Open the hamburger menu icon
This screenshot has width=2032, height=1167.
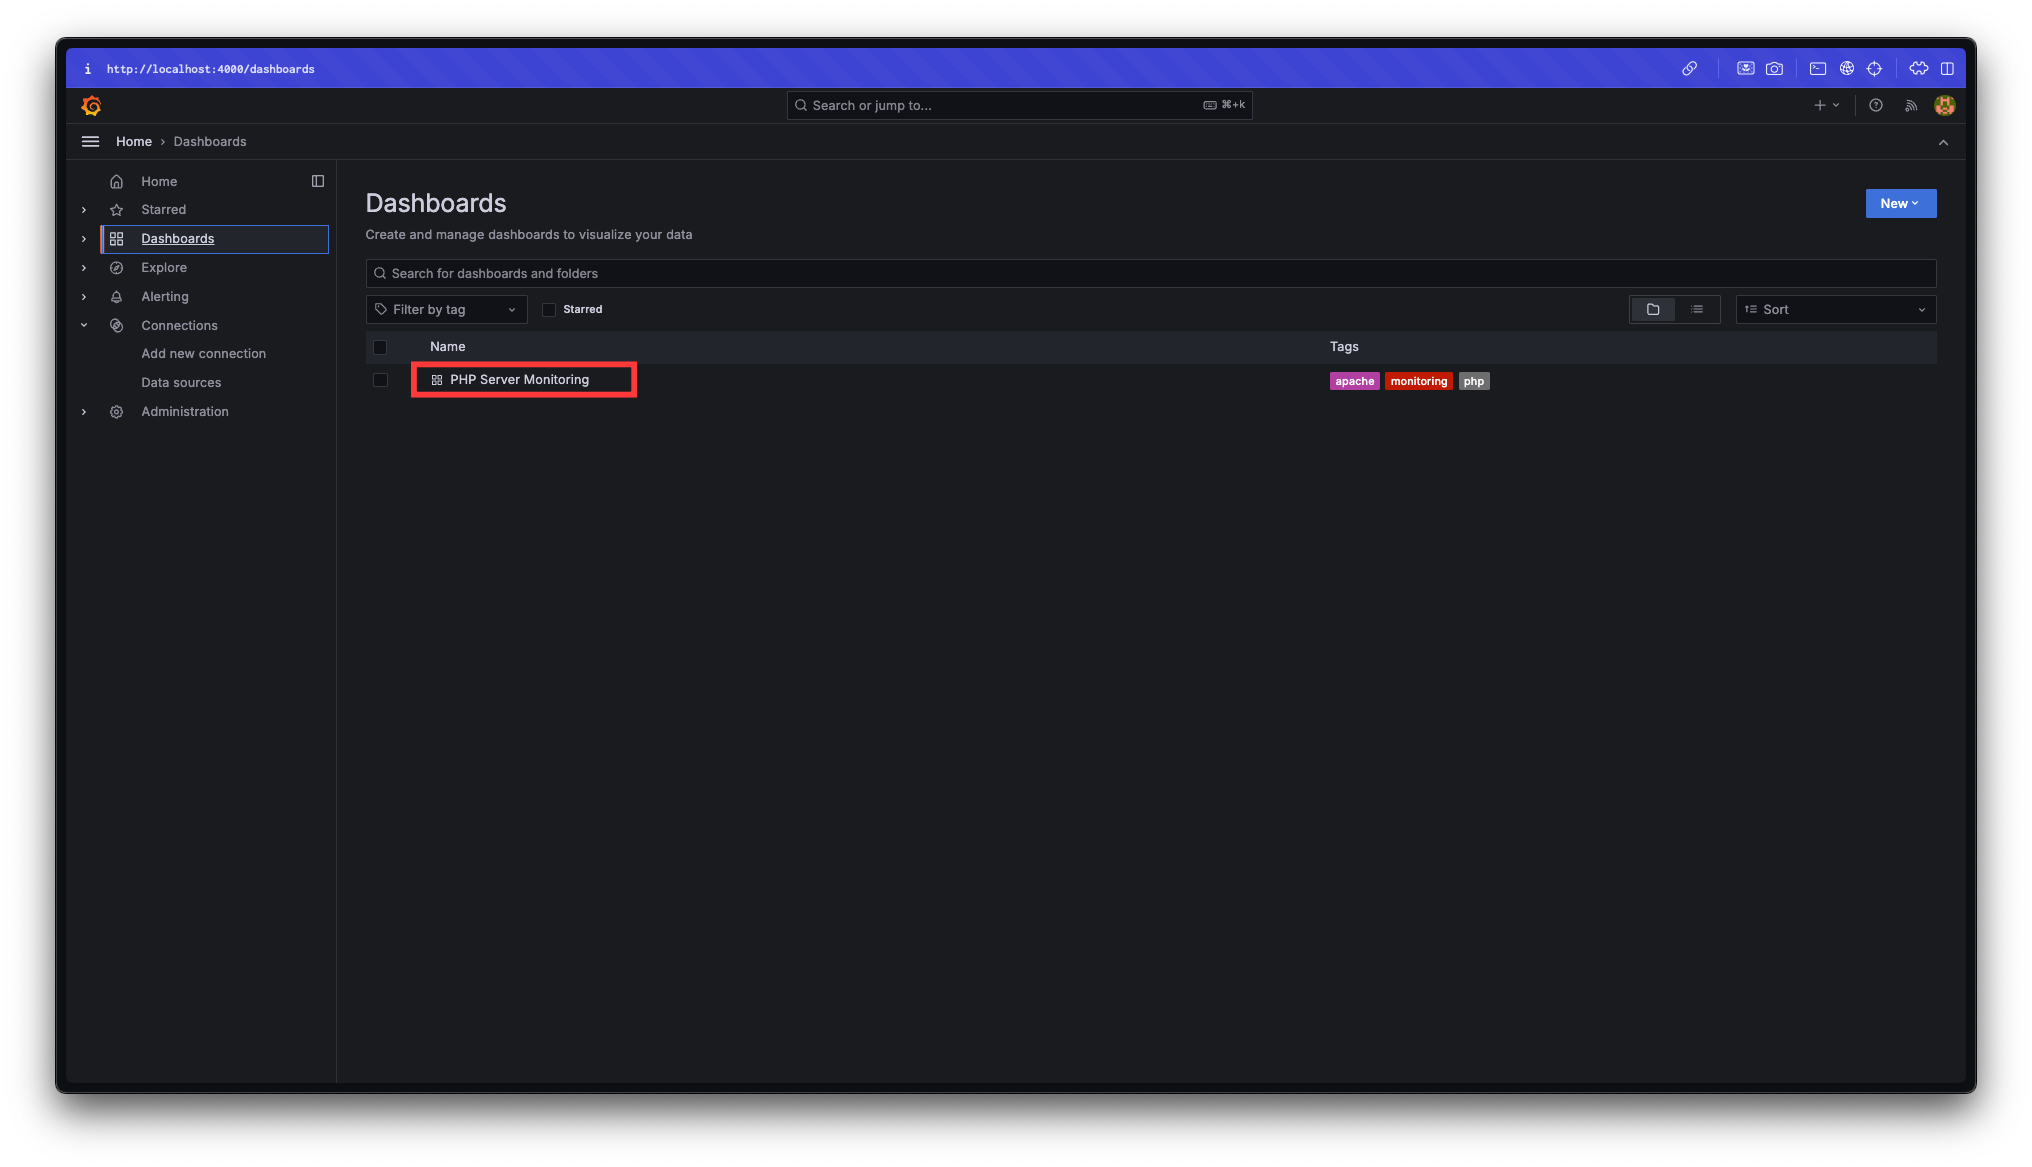click(90, 142)
